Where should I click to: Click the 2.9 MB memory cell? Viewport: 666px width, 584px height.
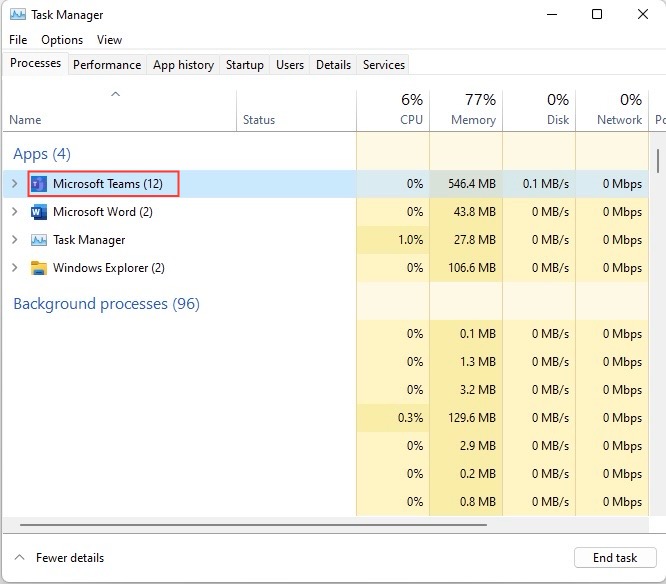tap(466, 446)
